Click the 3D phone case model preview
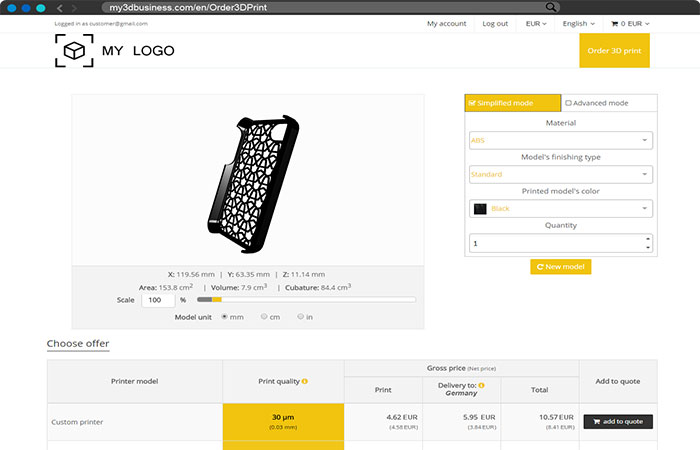 pos(253,183)
